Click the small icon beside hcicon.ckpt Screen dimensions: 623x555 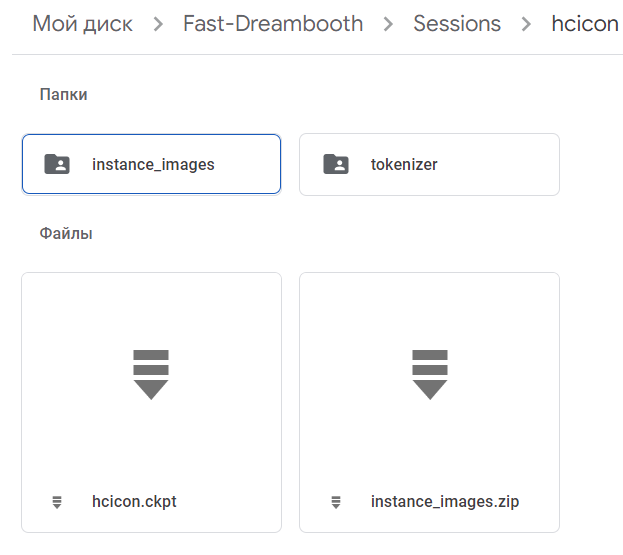(x=57, y=502)
